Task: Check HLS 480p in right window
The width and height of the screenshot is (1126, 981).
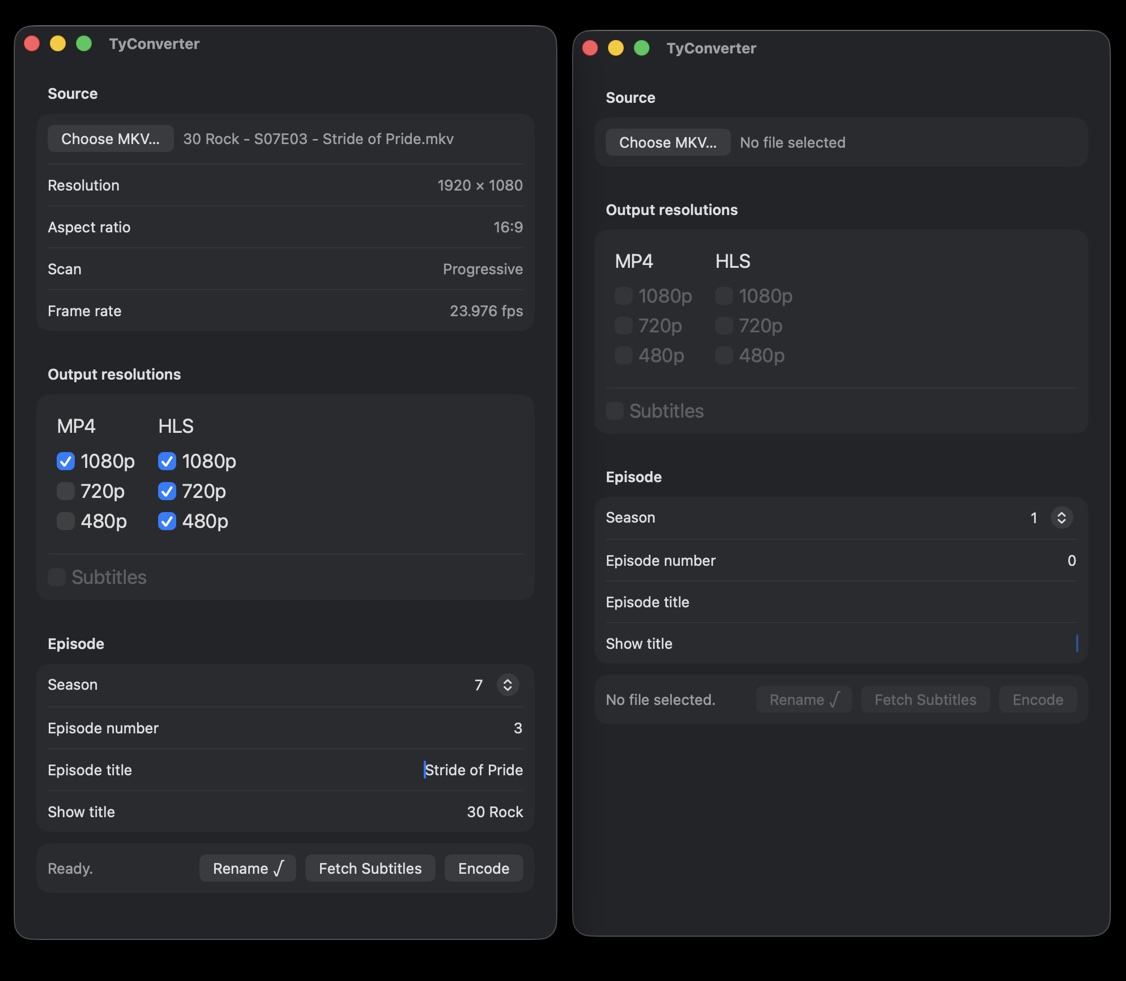Action: point(724,355)
